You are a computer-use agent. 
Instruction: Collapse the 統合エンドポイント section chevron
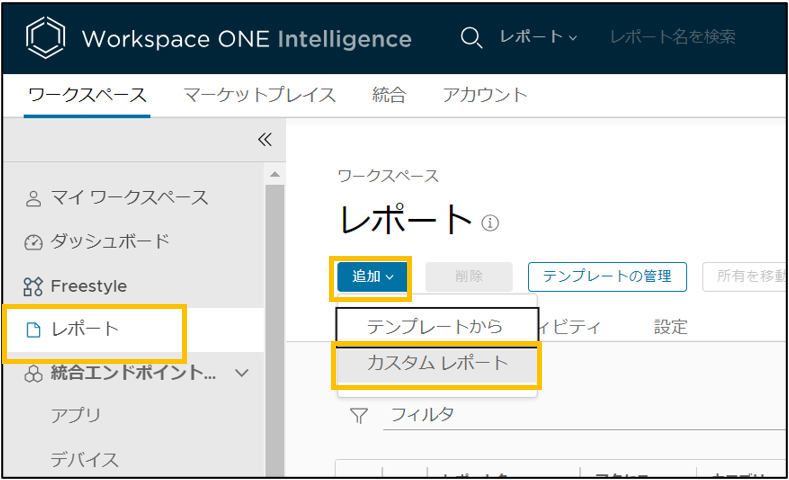242,373
